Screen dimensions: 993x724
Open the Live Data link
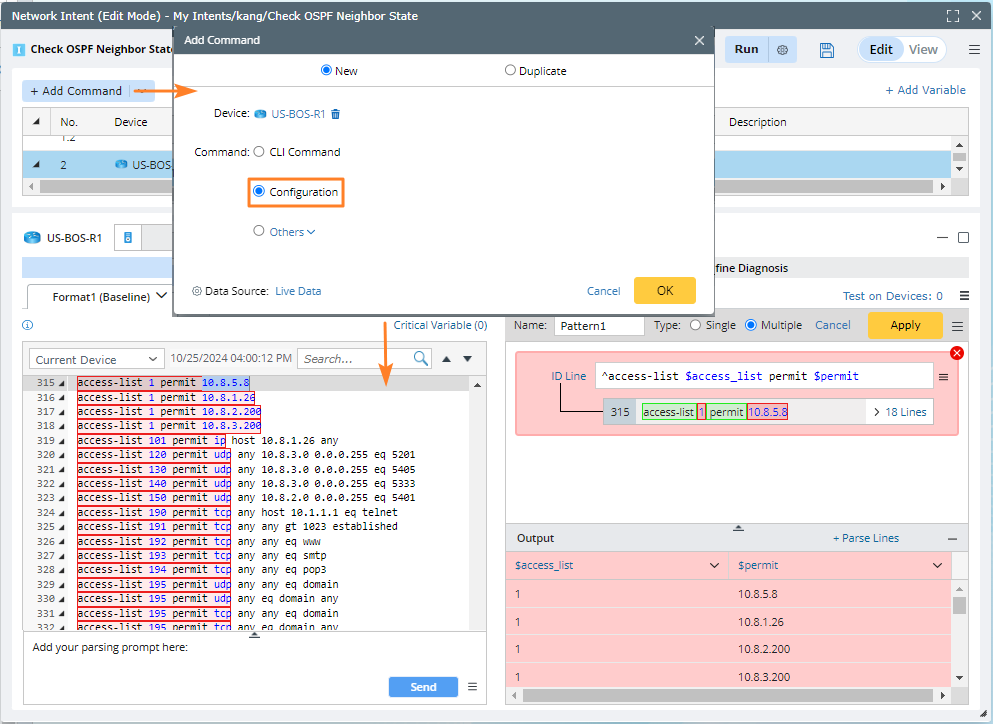point(298,291)
